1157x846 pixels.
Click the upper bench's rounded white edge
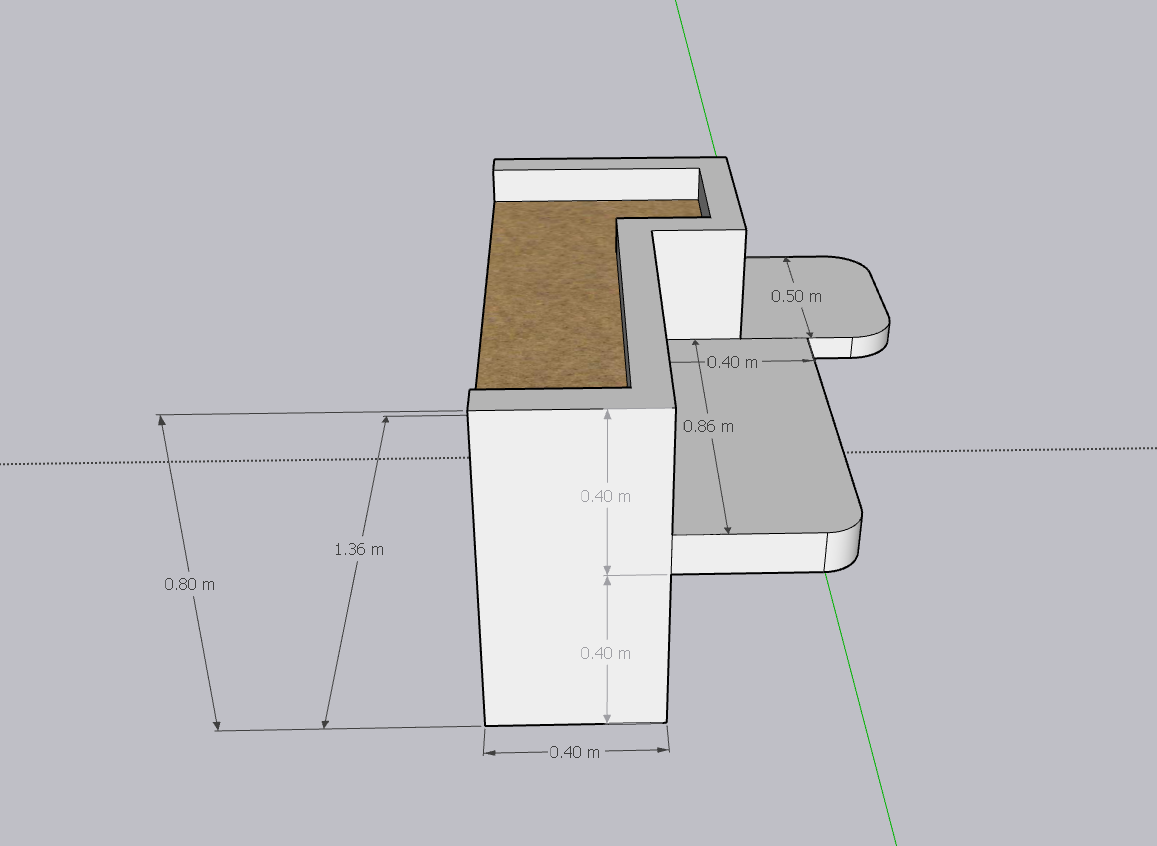coord(870,342)
